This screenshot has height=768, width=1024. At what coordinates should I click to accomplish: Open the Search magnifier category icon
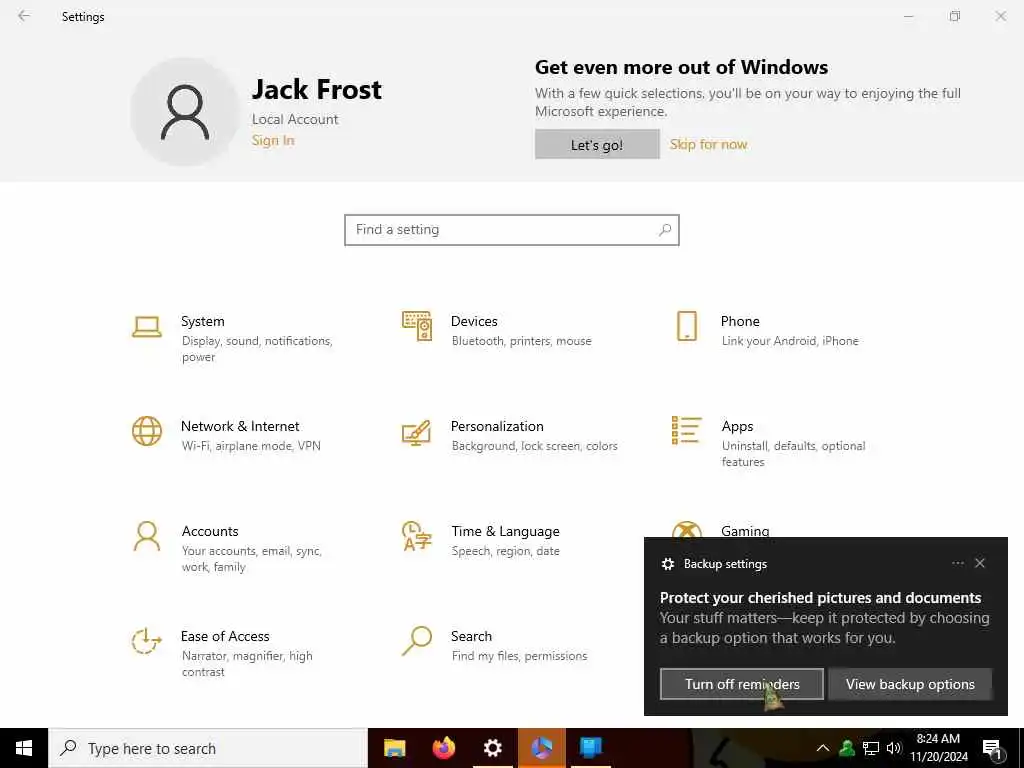(417, 641)
